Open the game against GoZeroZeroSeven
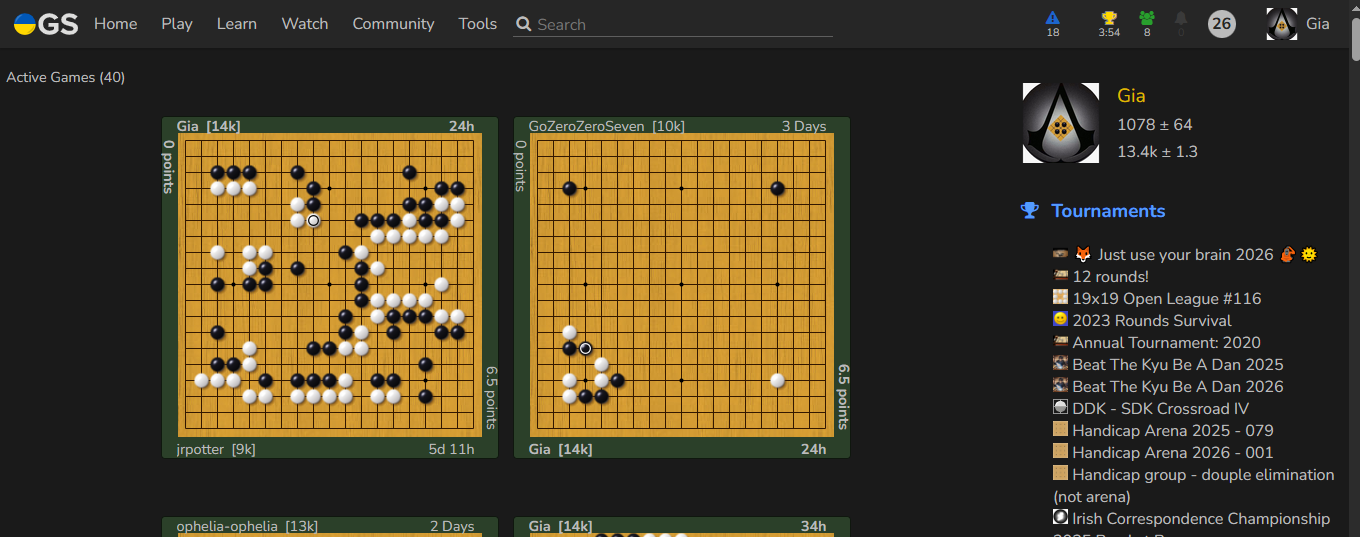 pyautogui.click(x=681, y=285)
